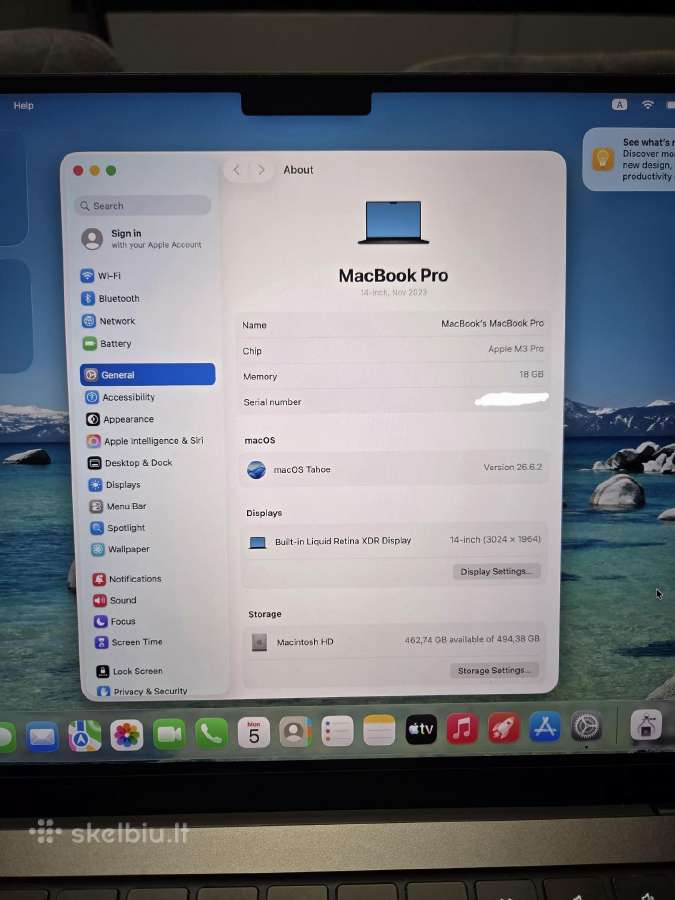Open Screen Time settings

[129, 642]
